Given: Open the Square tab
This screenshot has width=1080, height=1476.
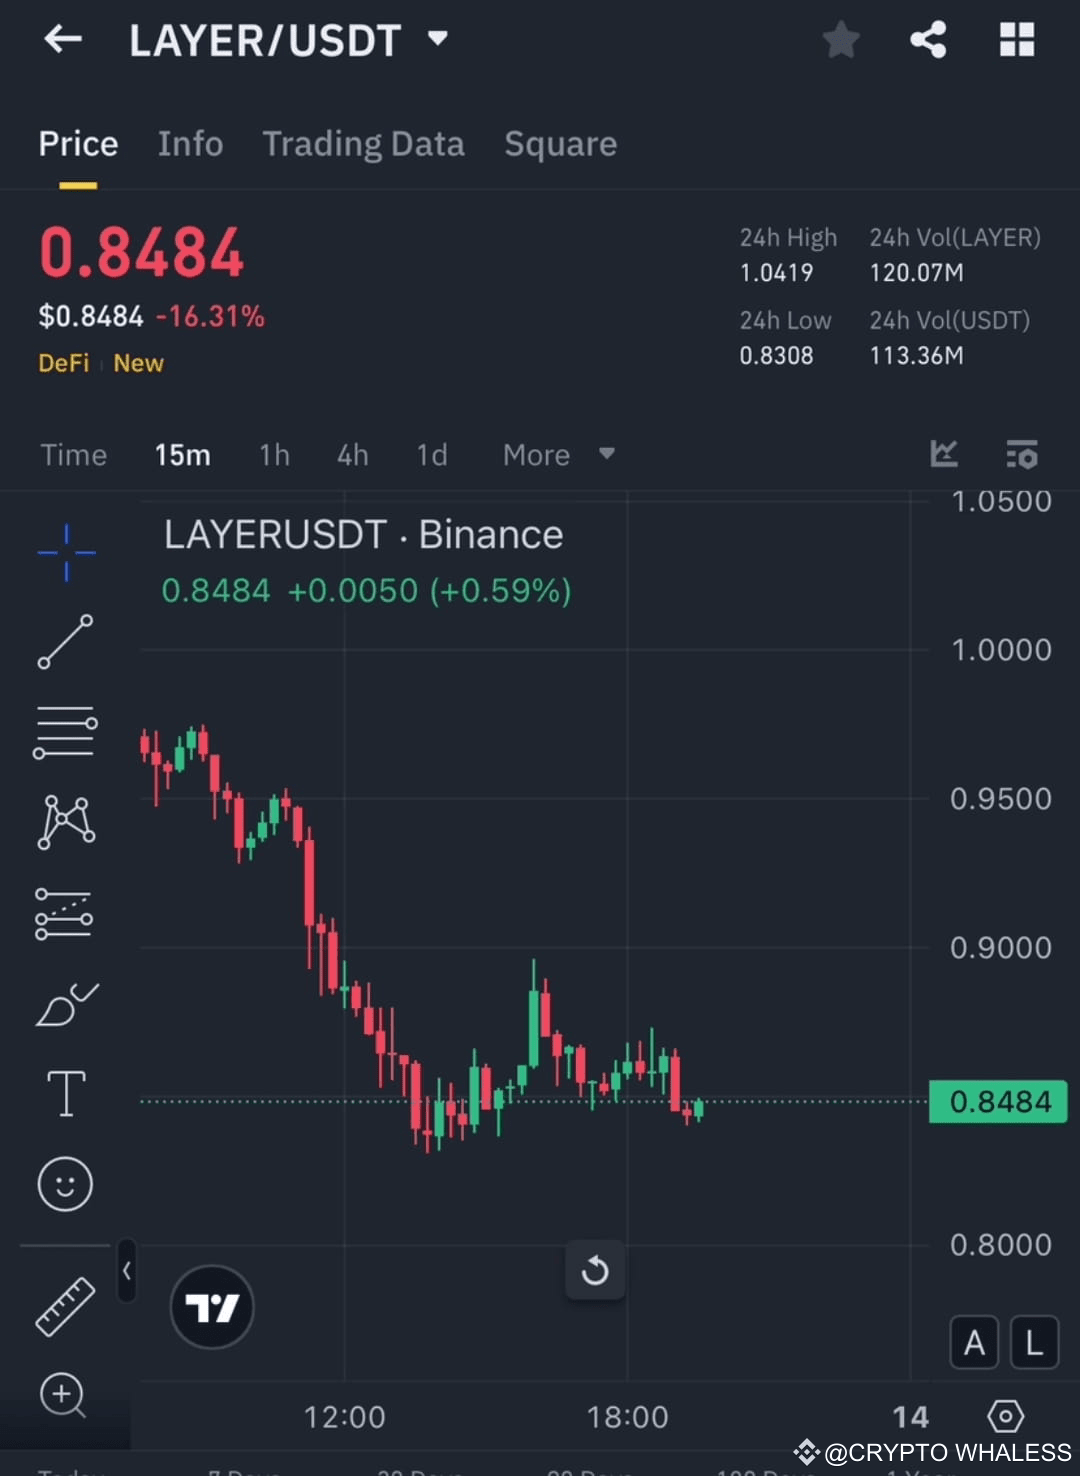Looking at the screenshot, I should point(561,144).
